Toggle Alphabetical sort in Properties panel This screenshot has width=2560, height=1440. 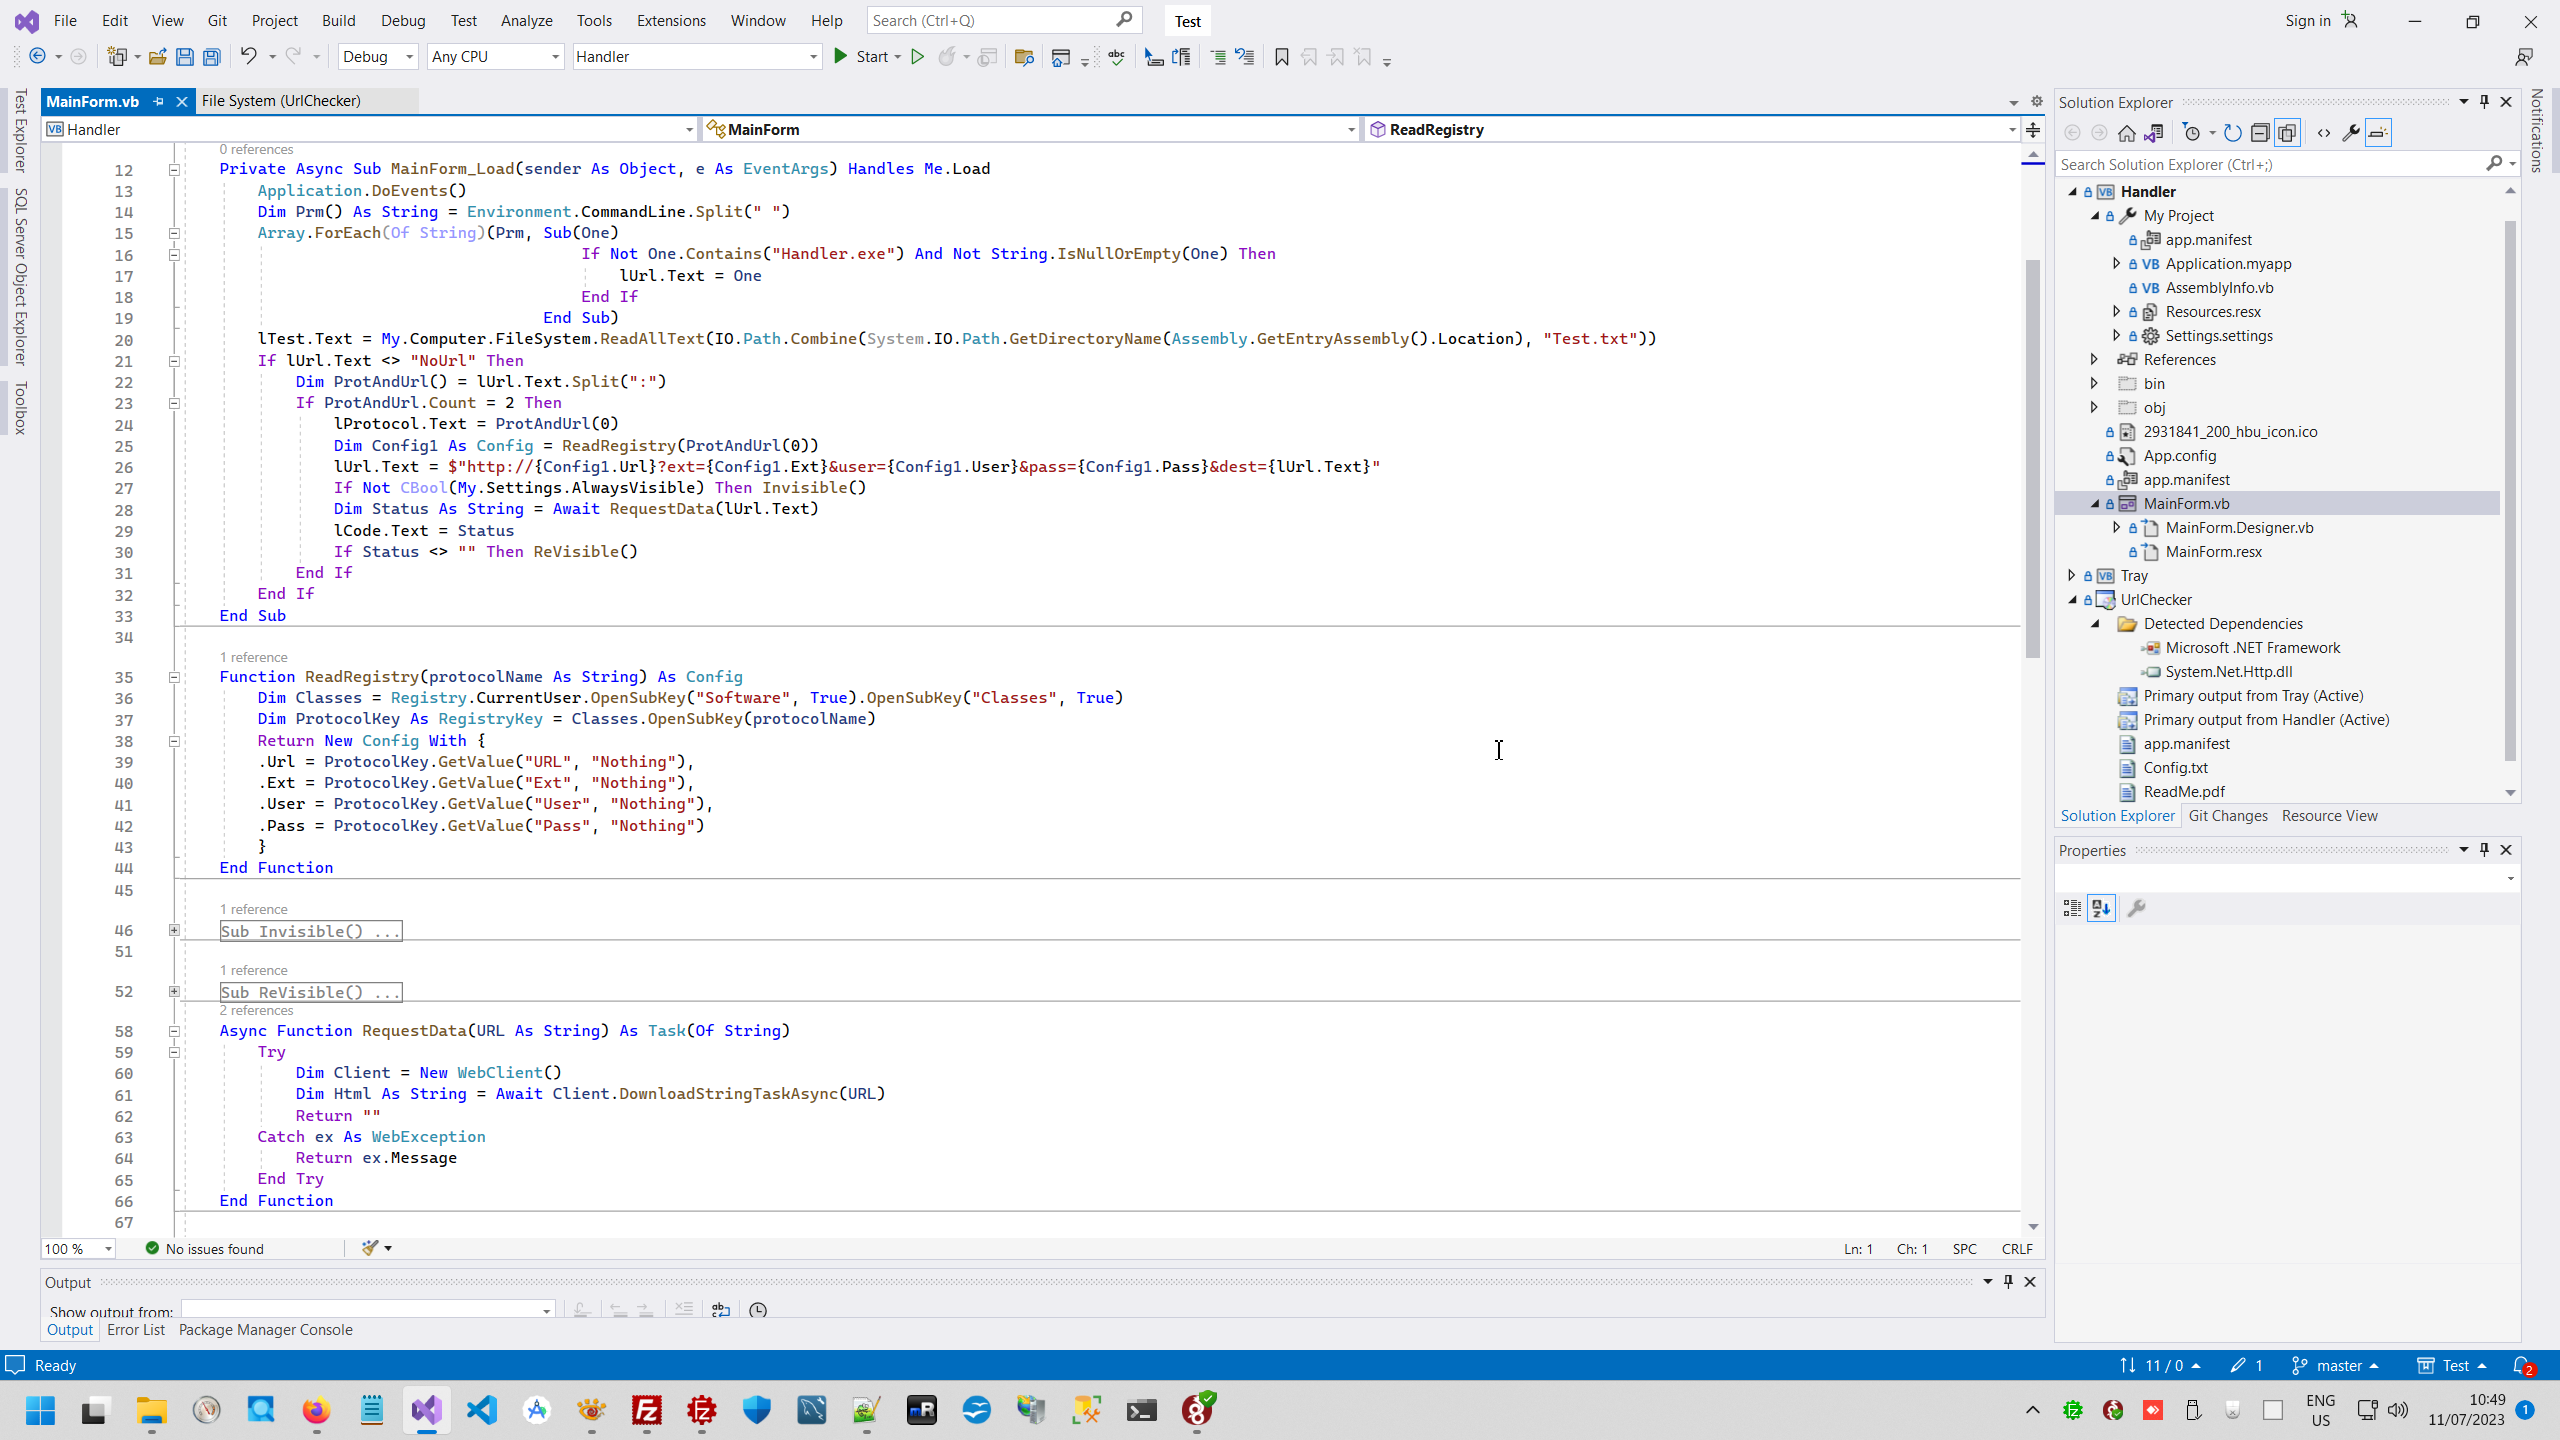pyautogui.click(x=2101, y=908)
